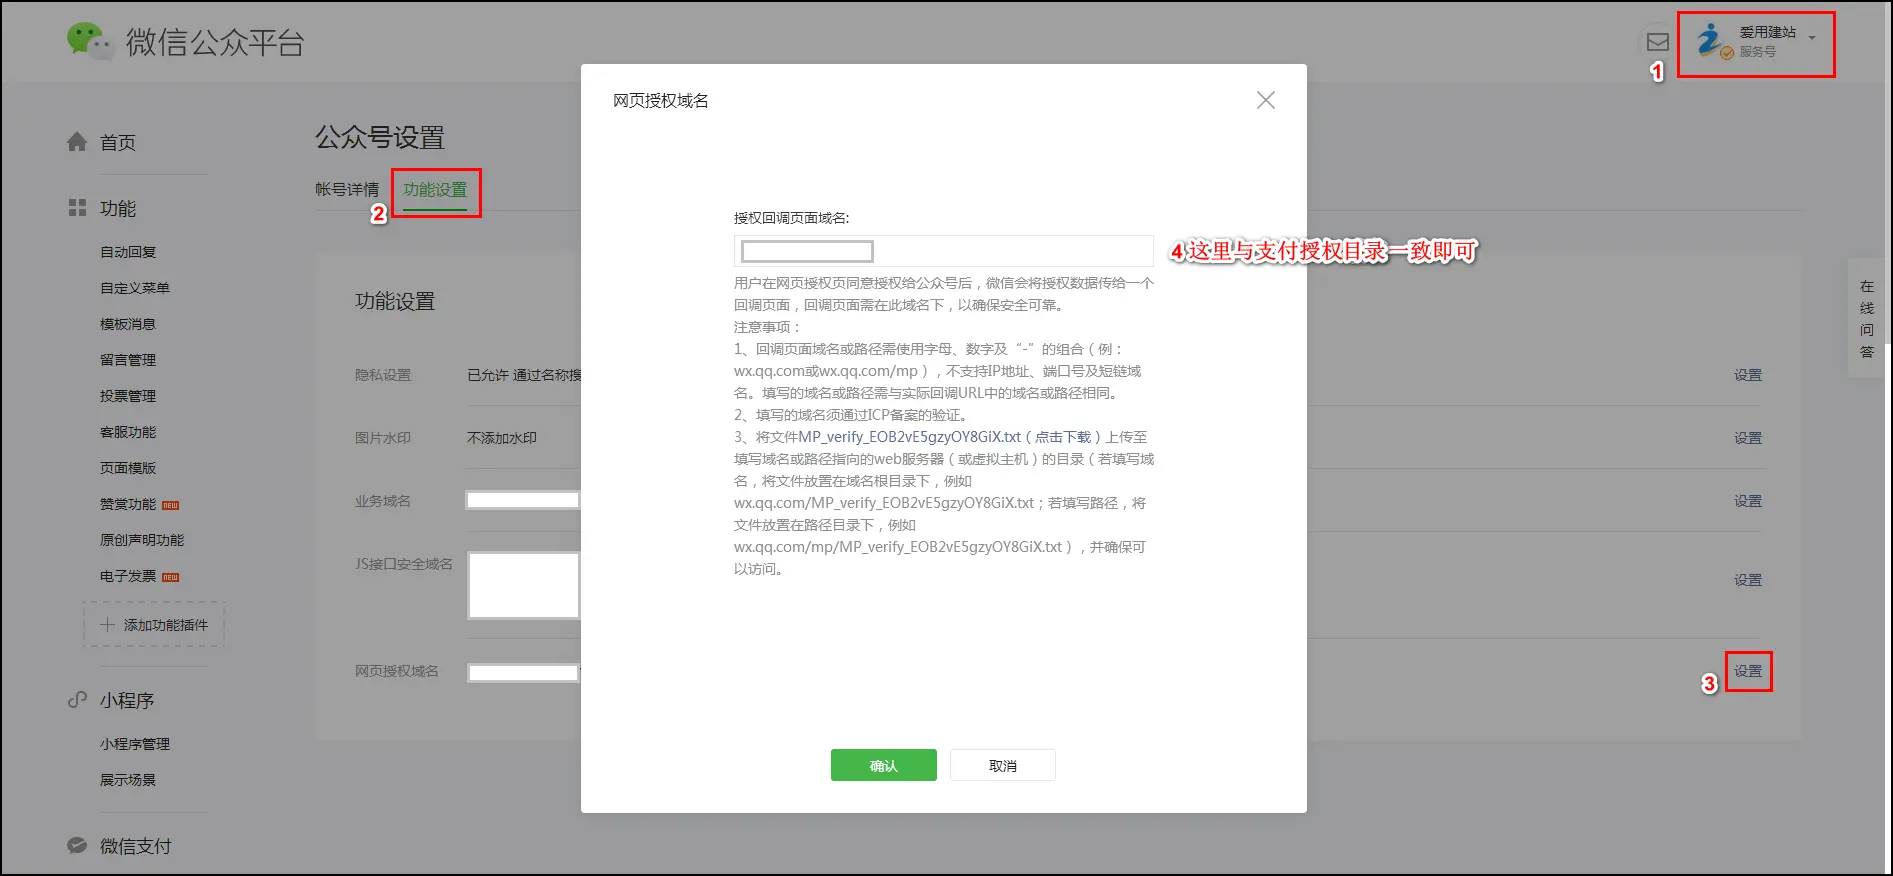Expand the account dropdown arrow next to 爱用建站

pyautogui.click(x=1812, y=38)
